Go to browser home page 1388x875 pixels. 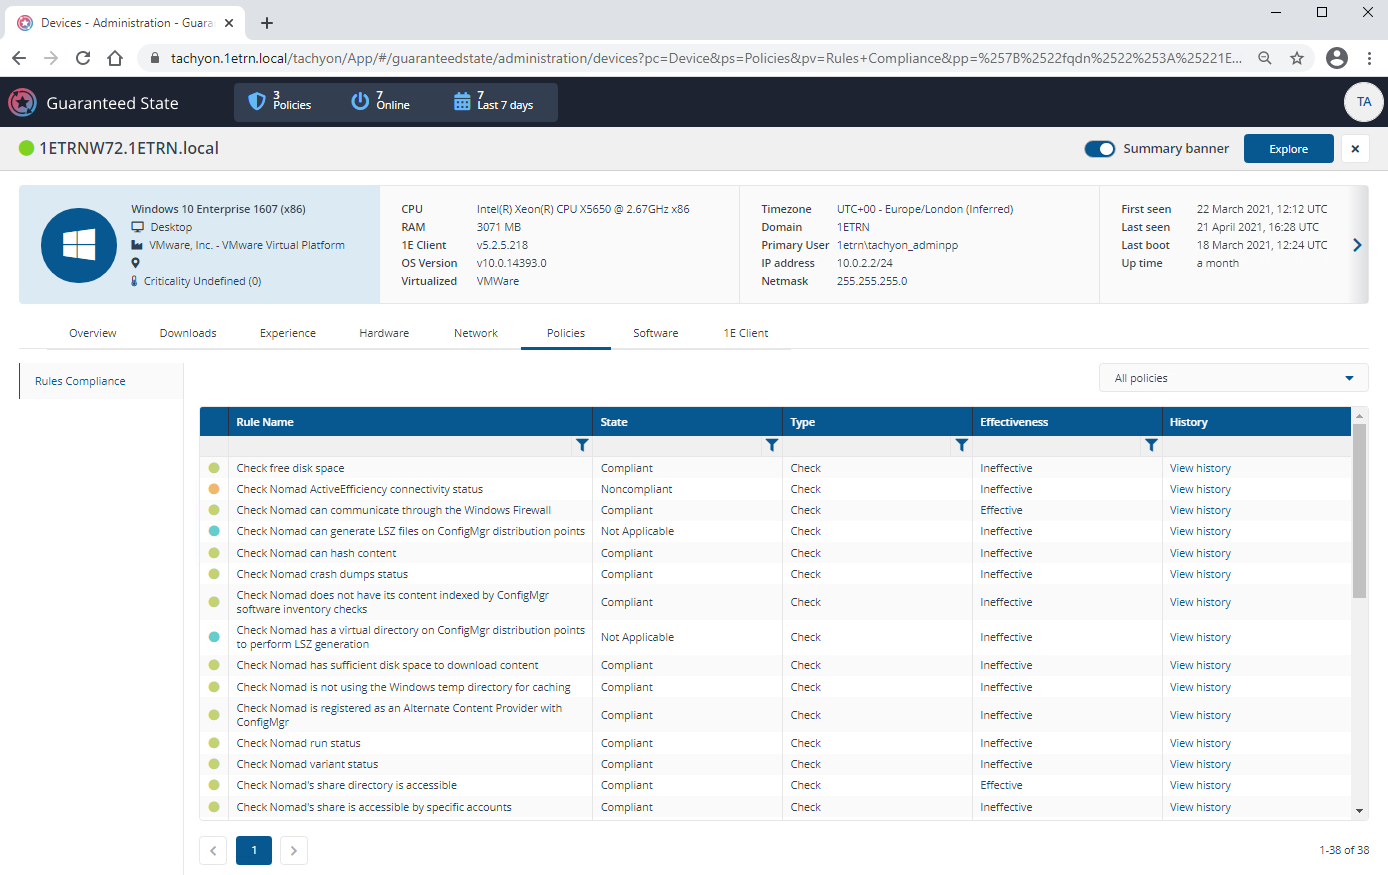pos(115,58)
